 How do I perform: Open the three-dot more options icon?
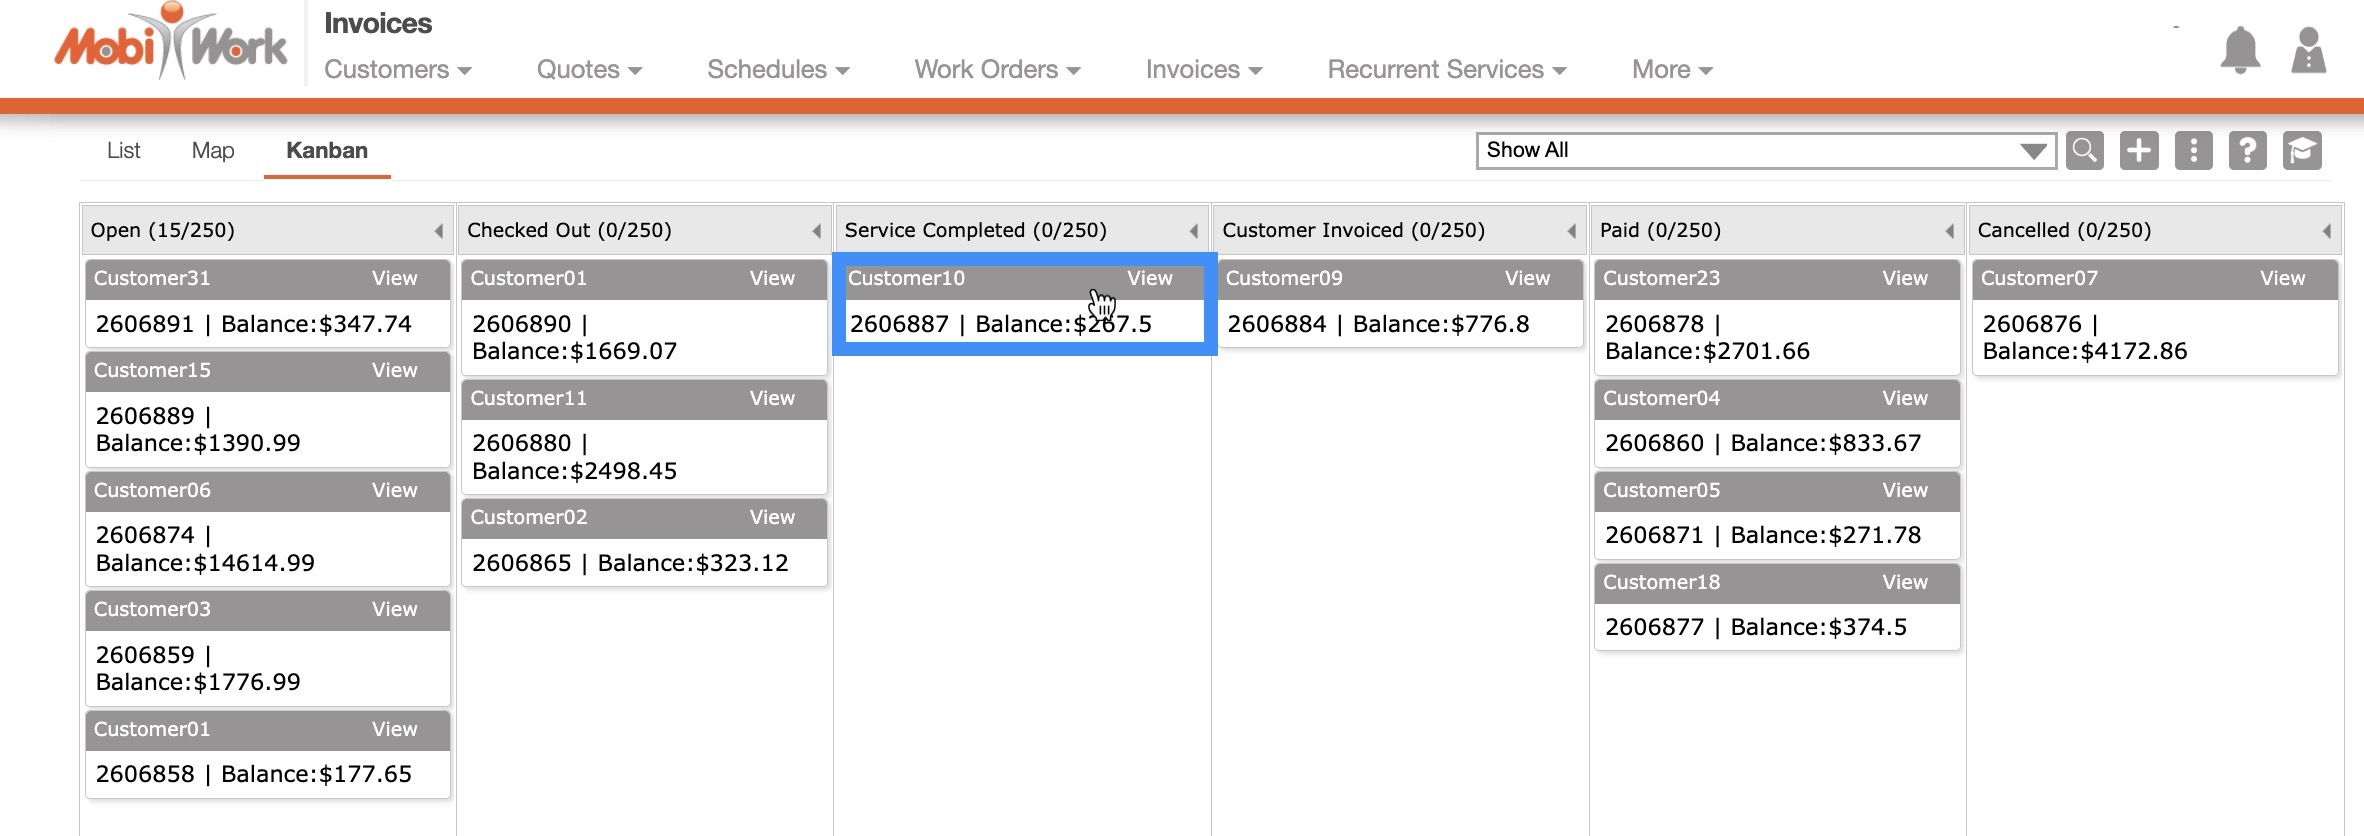pos(2193,151)
